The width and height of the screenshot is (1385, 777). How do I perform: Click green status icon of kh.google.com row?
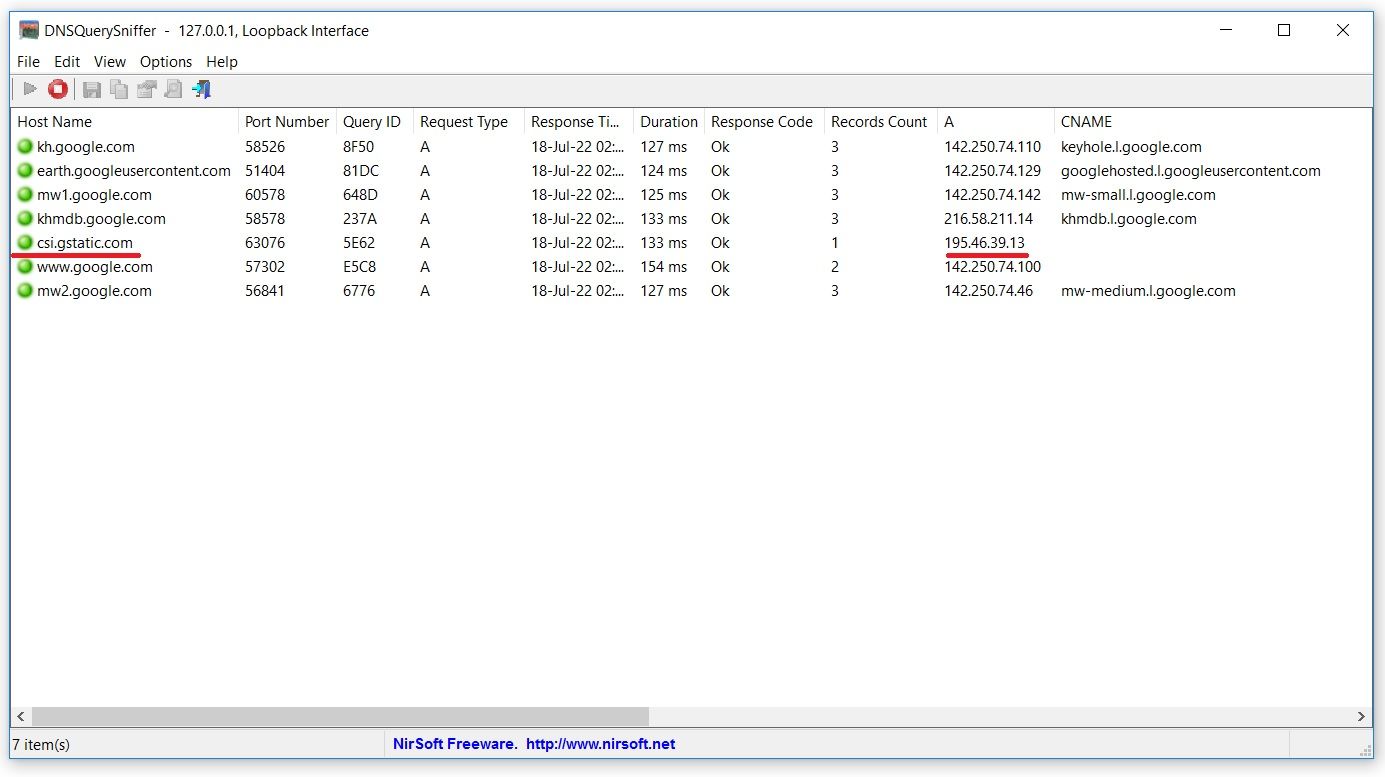coord(25,146)
